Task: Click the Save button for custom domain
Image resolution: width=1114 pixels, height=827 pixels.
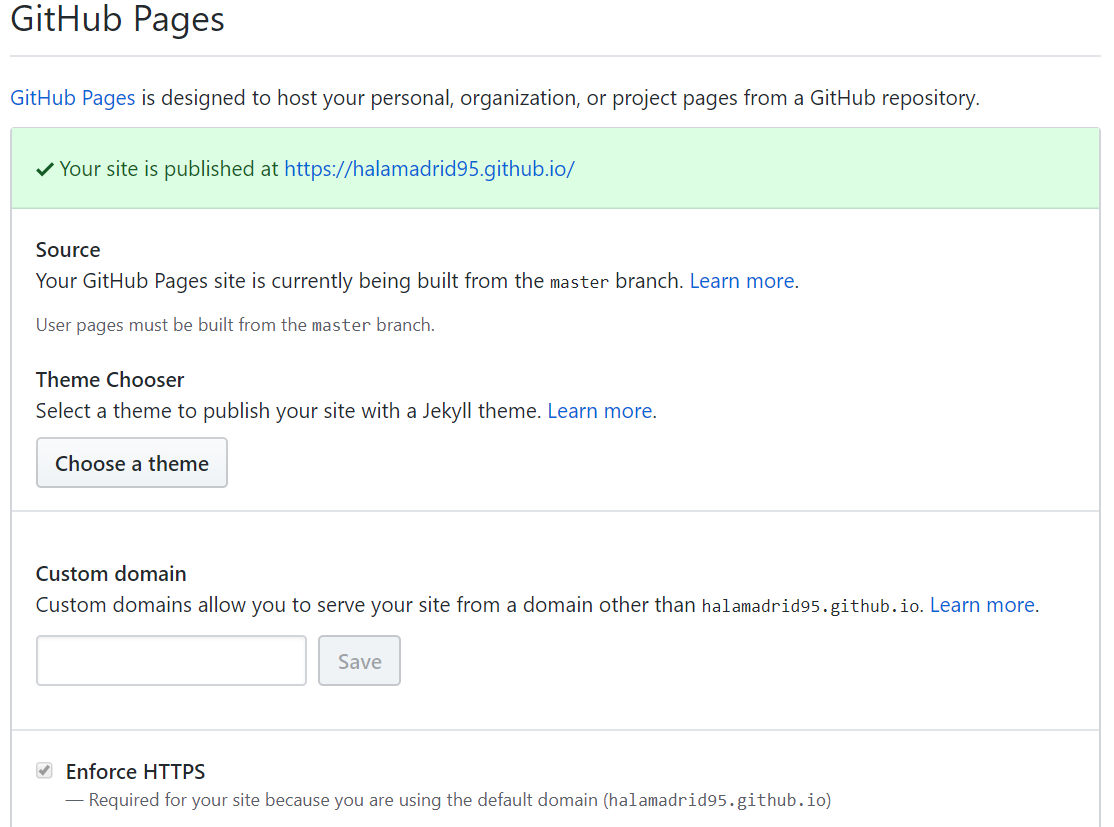Action: pos(359,661)
